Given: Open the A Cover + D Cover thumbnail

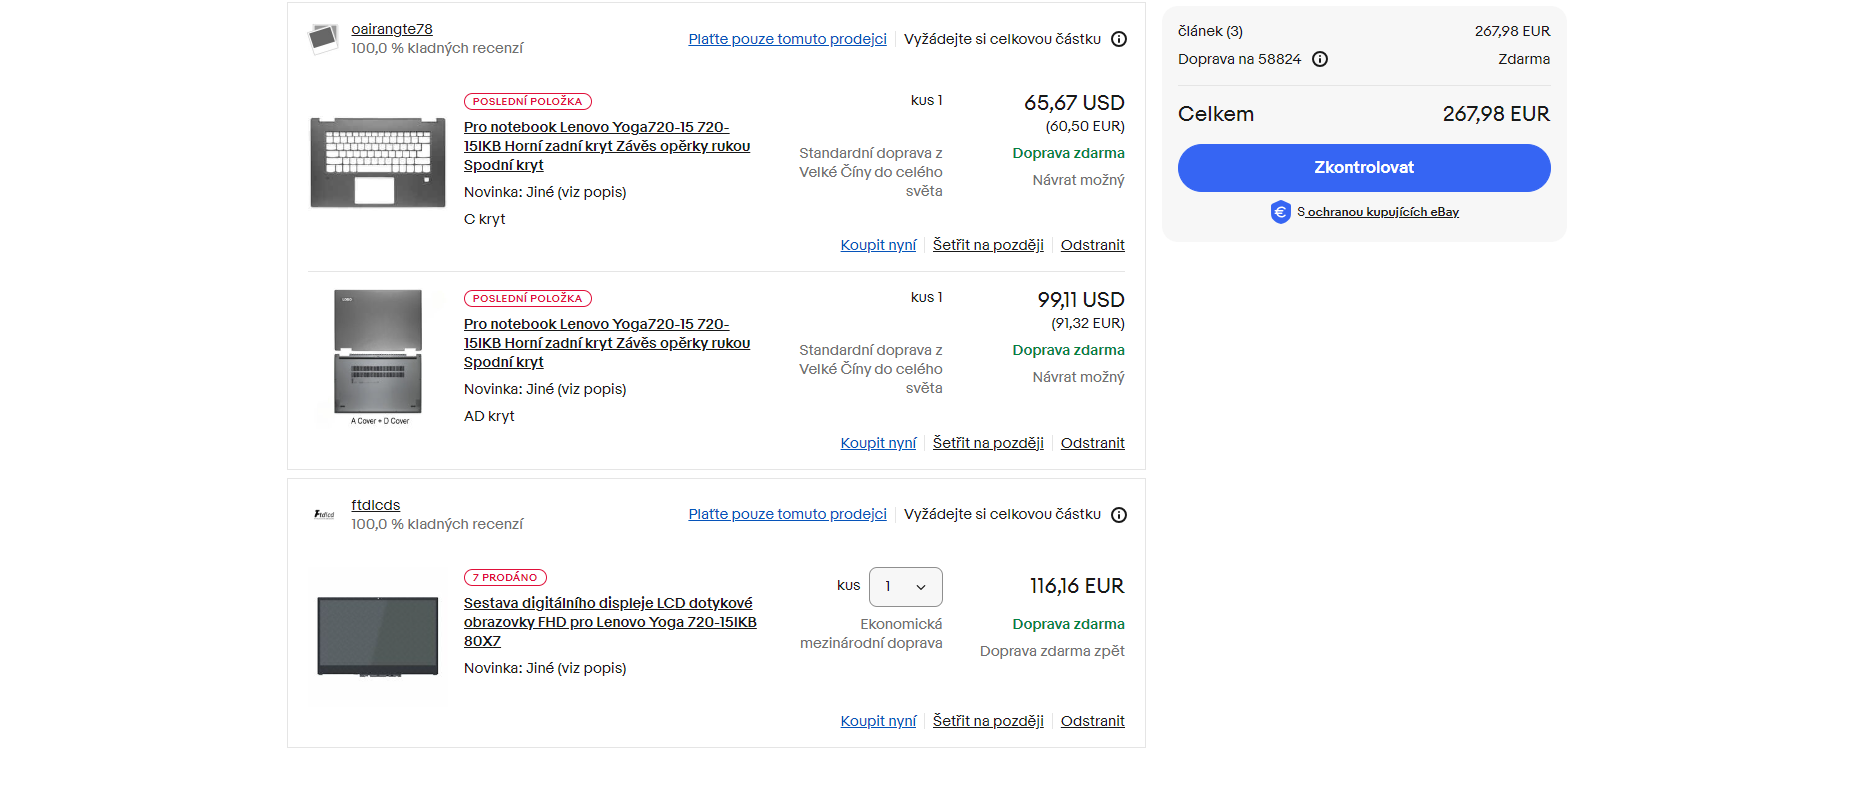Looking at the screenshot, I should [x=378, y=356].
